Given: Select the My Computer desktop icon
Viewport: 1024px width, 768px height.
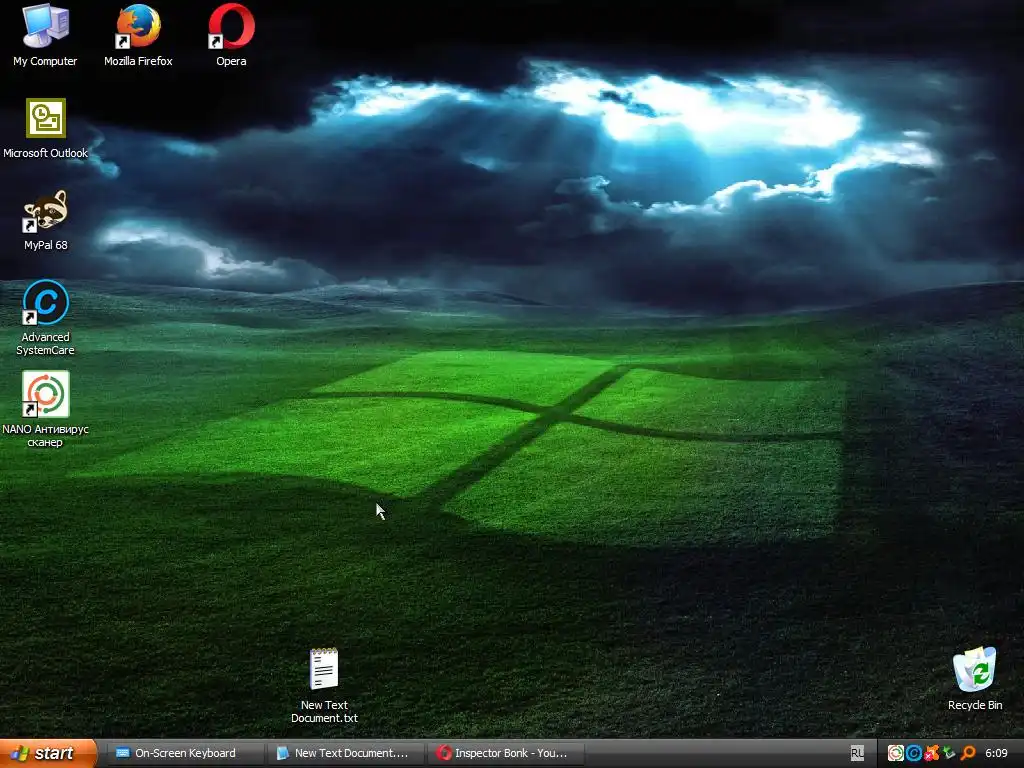Looking at the screenshot, I should (45, 35).
